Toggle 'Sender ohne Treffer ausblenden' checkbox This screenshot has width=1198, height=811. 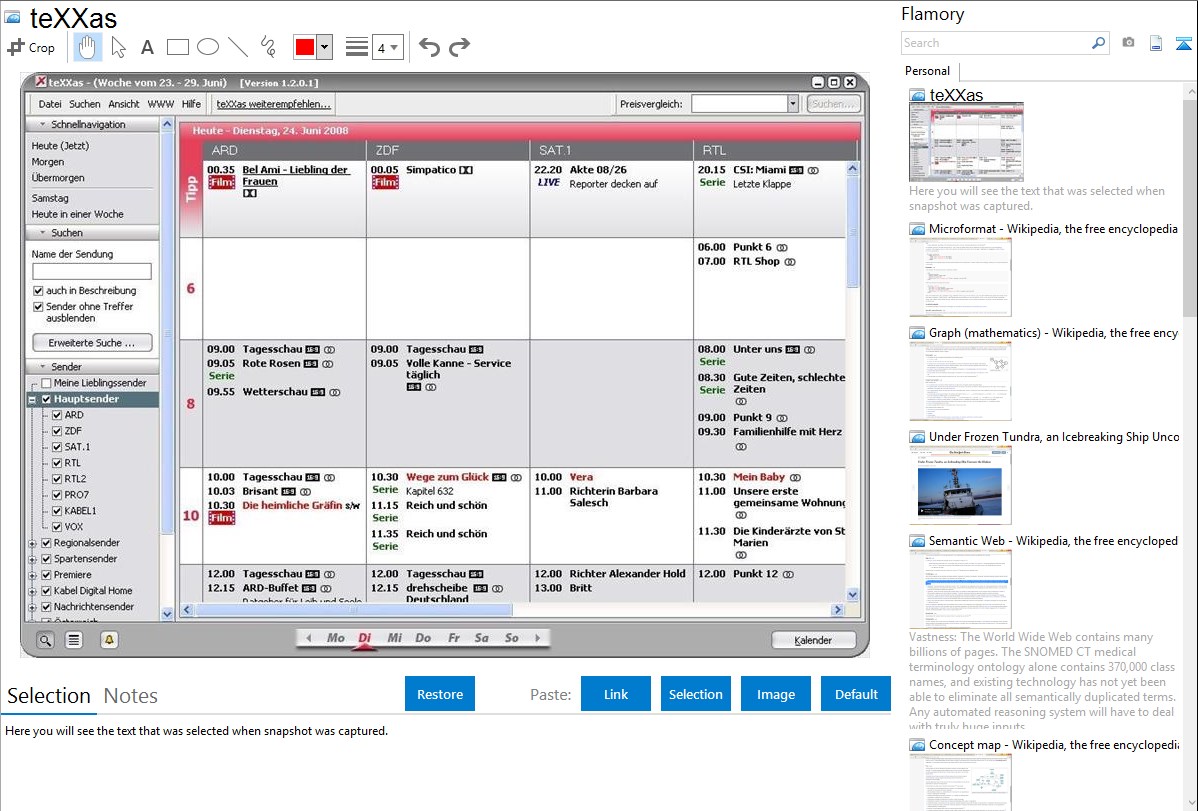point(38,307)
